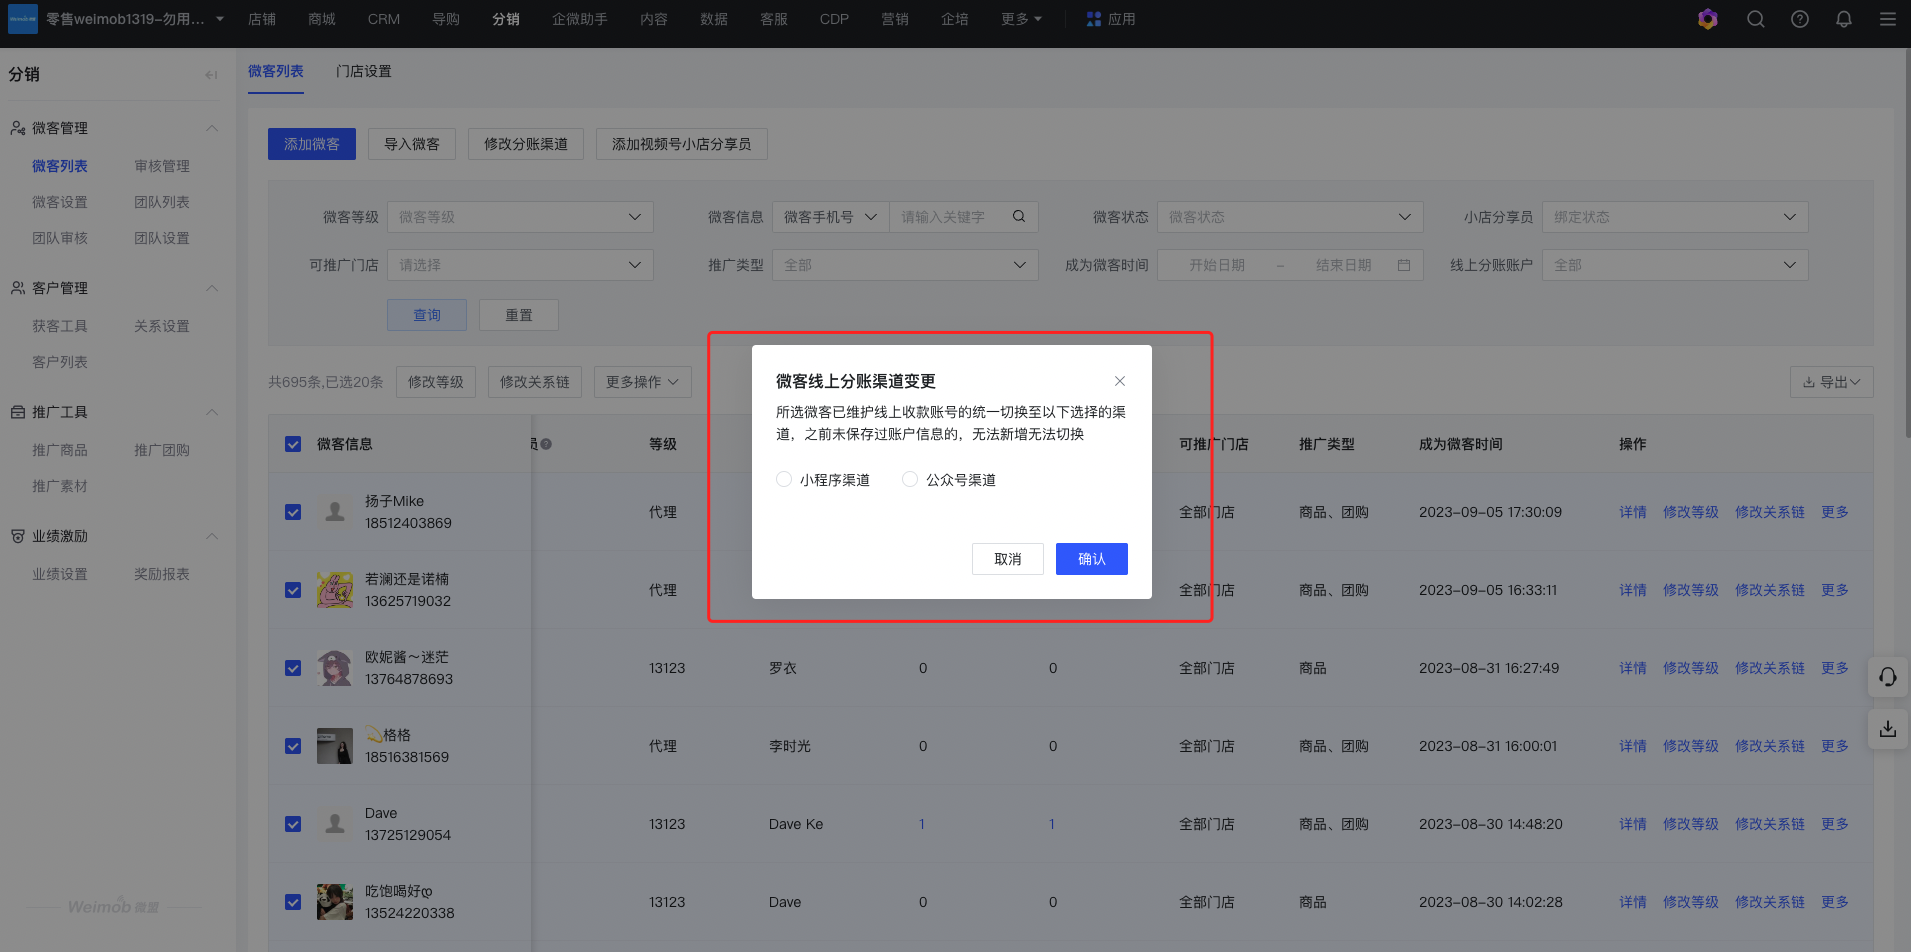This screenshot has width=1911, height=952.
Task: Collapse the 分销 sidebar with arrow icon
Action: pyautogui.click(x=211, y=75)
